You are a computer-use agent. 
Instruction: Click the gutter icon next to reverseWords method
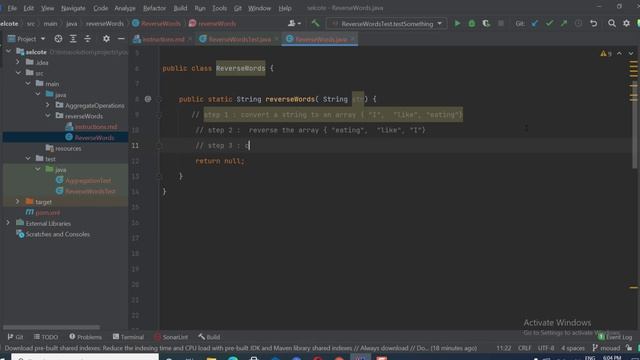pyautogui.click(x=148, y=99)
